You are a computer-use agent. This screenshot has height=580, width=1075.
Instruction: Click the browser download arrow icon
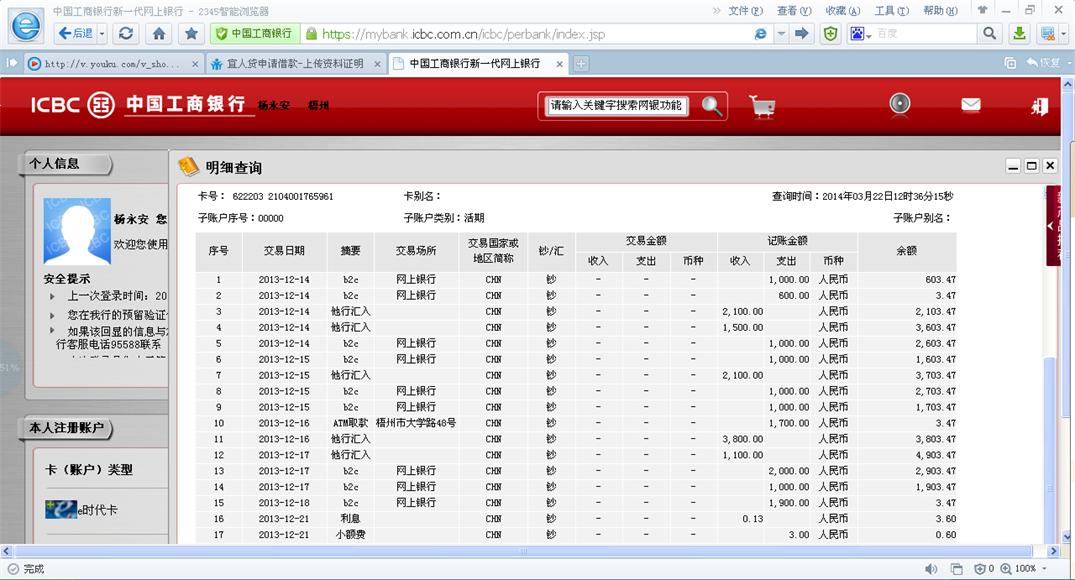(x=1019, y=33)
